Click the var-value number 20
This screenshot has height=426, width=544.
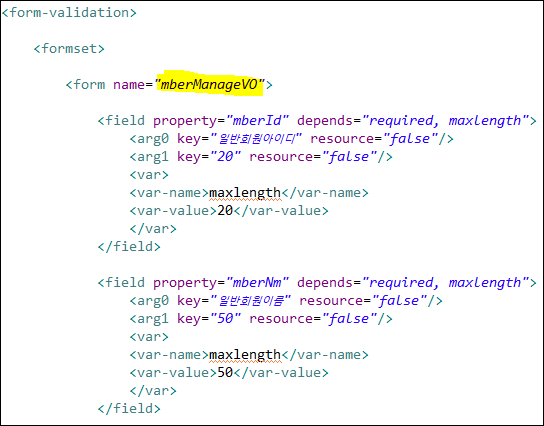[225, 211]
